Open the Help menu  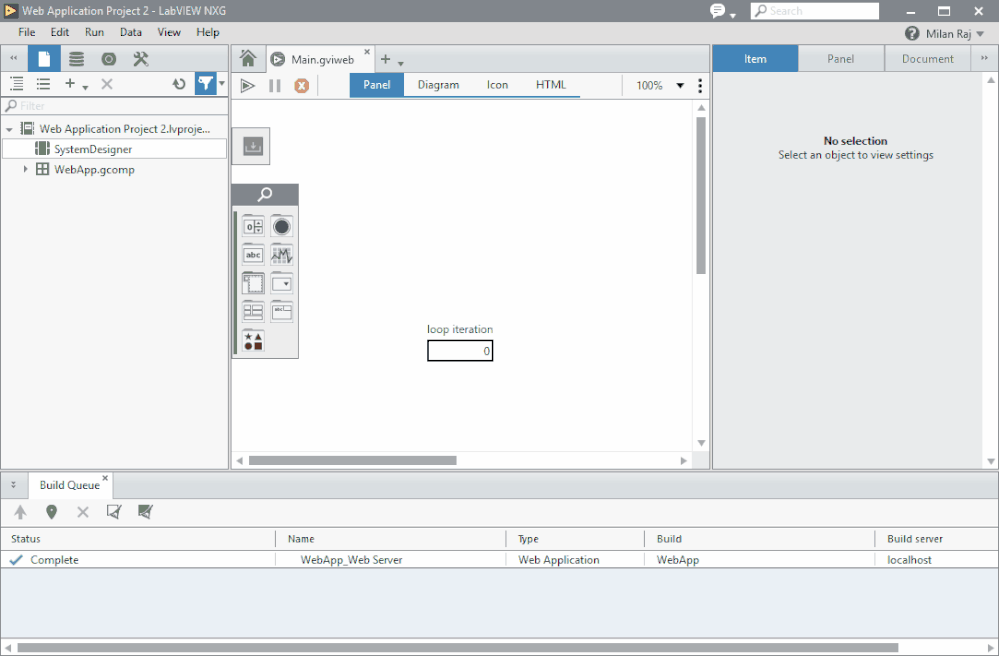coord(208,32)
